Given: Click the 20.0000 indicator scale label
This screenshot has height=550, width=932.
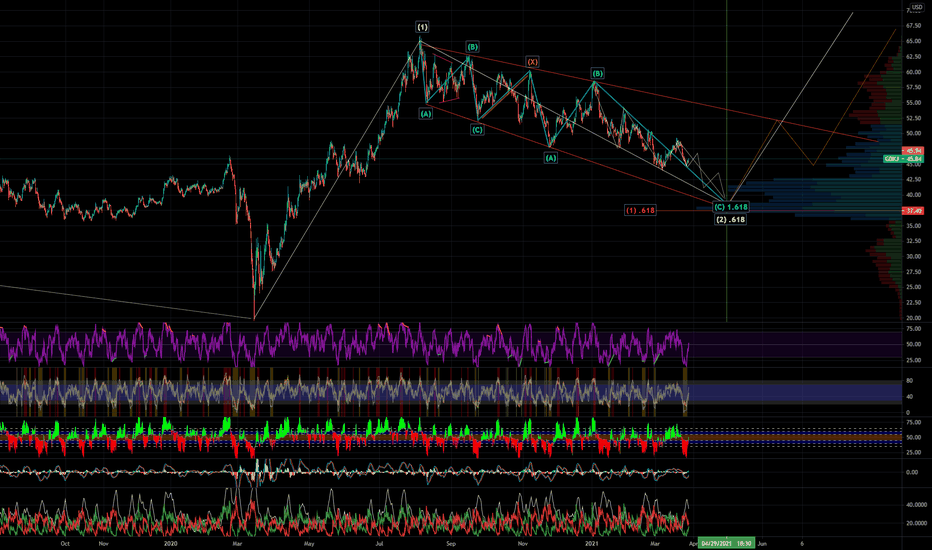Looking at the screenshot, I should pyautogui.click(x=916, y=523).
